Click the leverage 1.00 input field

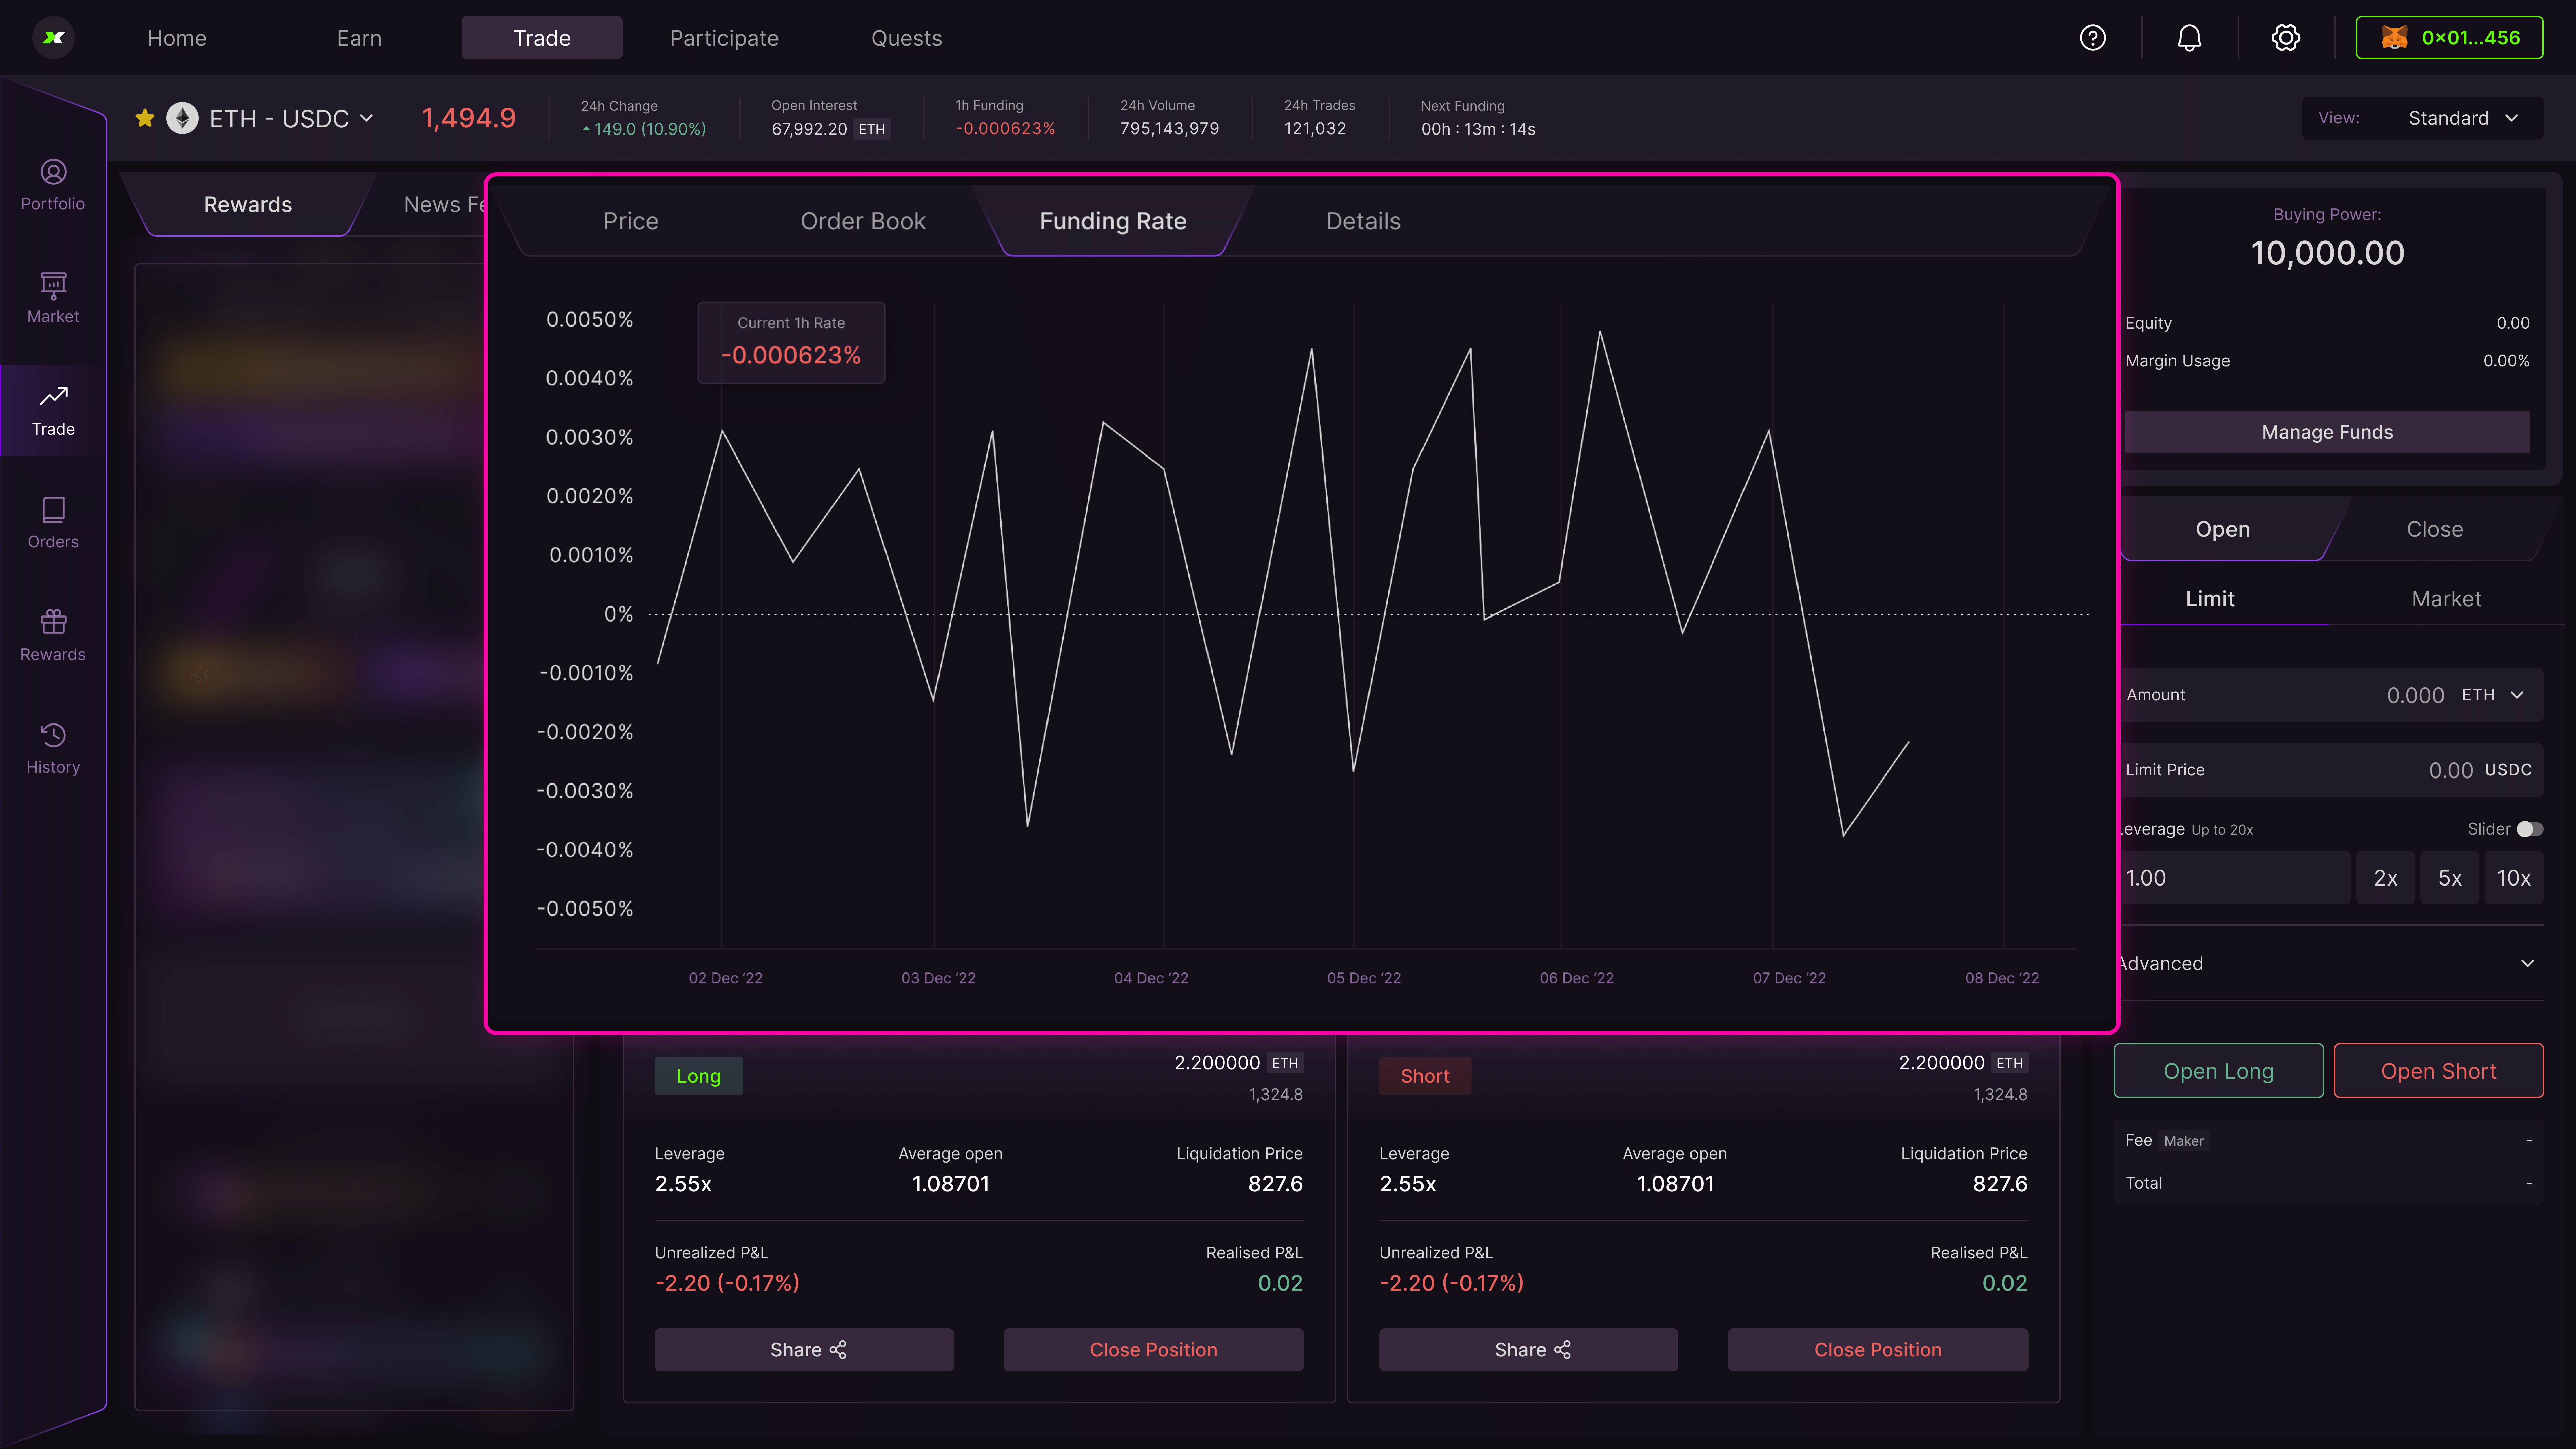tap(2234, 878)
